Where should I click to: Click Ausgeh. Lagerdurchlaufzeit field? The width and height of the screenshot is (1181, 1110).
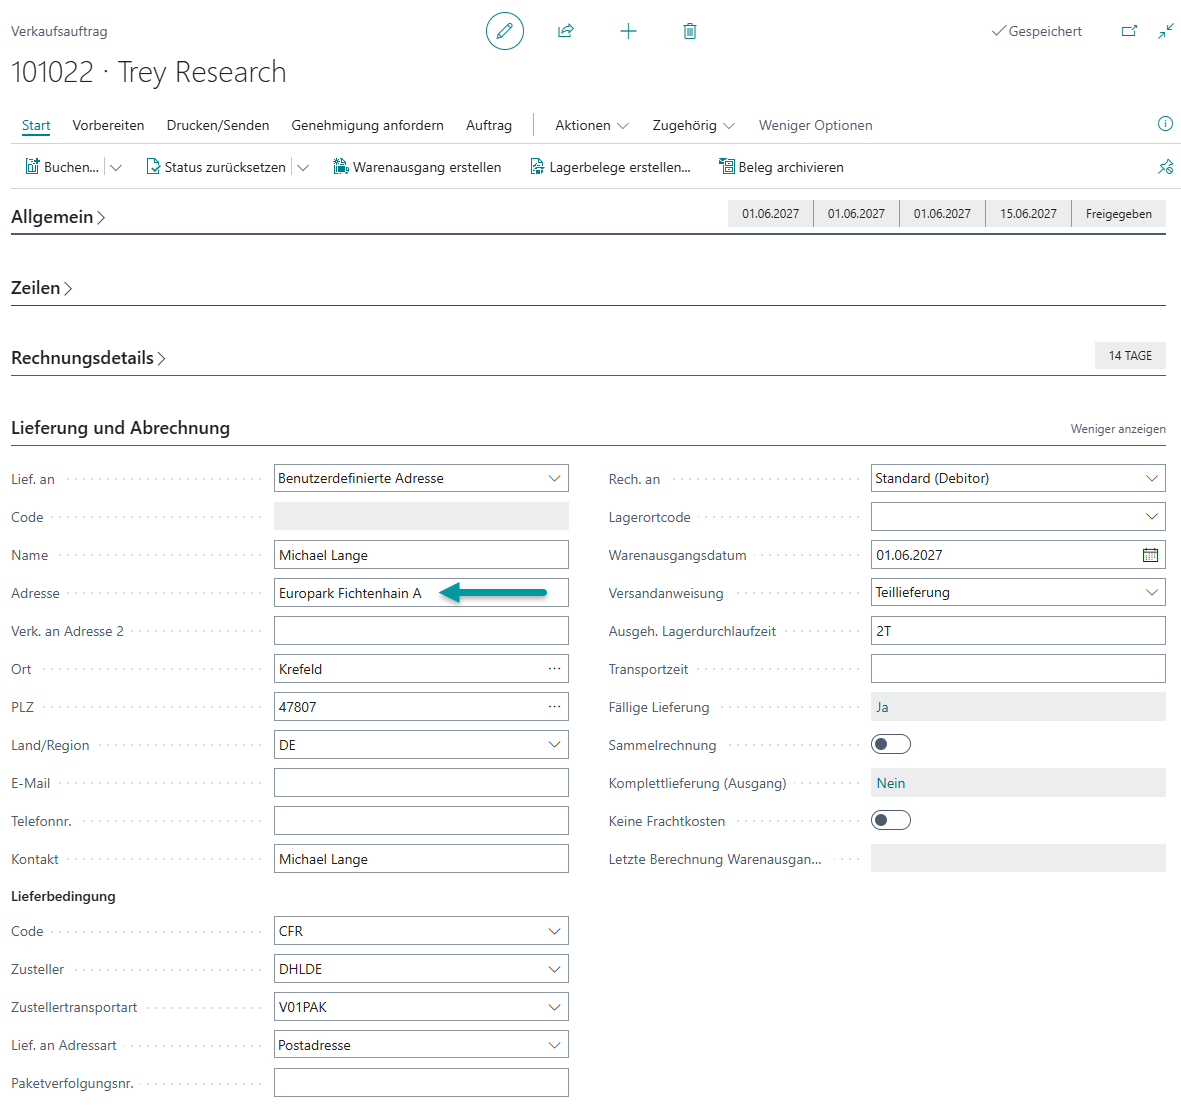(1018, 631)
